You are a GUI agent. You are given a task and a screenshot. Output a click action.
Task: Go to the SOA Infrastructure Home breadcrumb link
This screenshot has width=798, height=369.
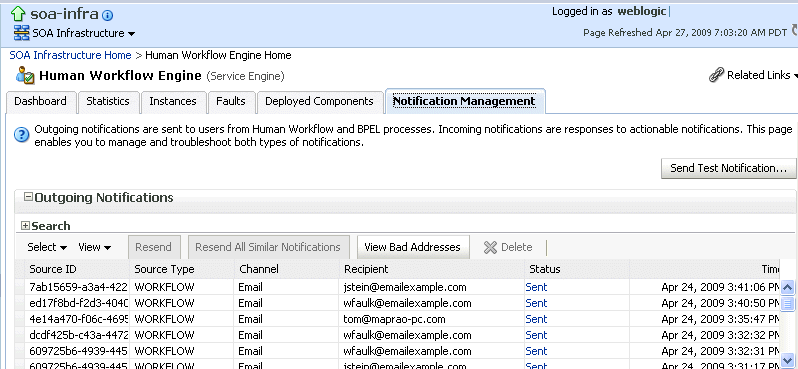pos(70,55)
